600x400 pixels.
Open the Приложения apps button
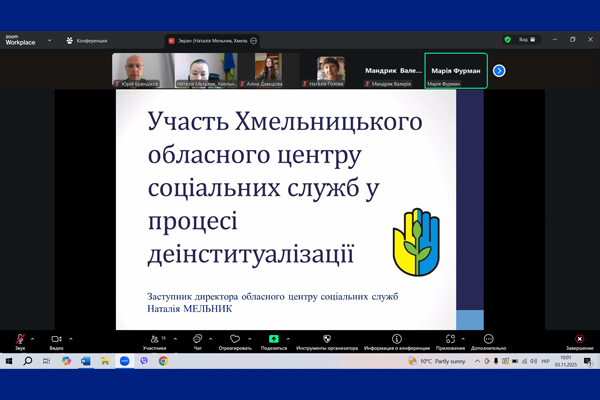click(x=450, y=340)
